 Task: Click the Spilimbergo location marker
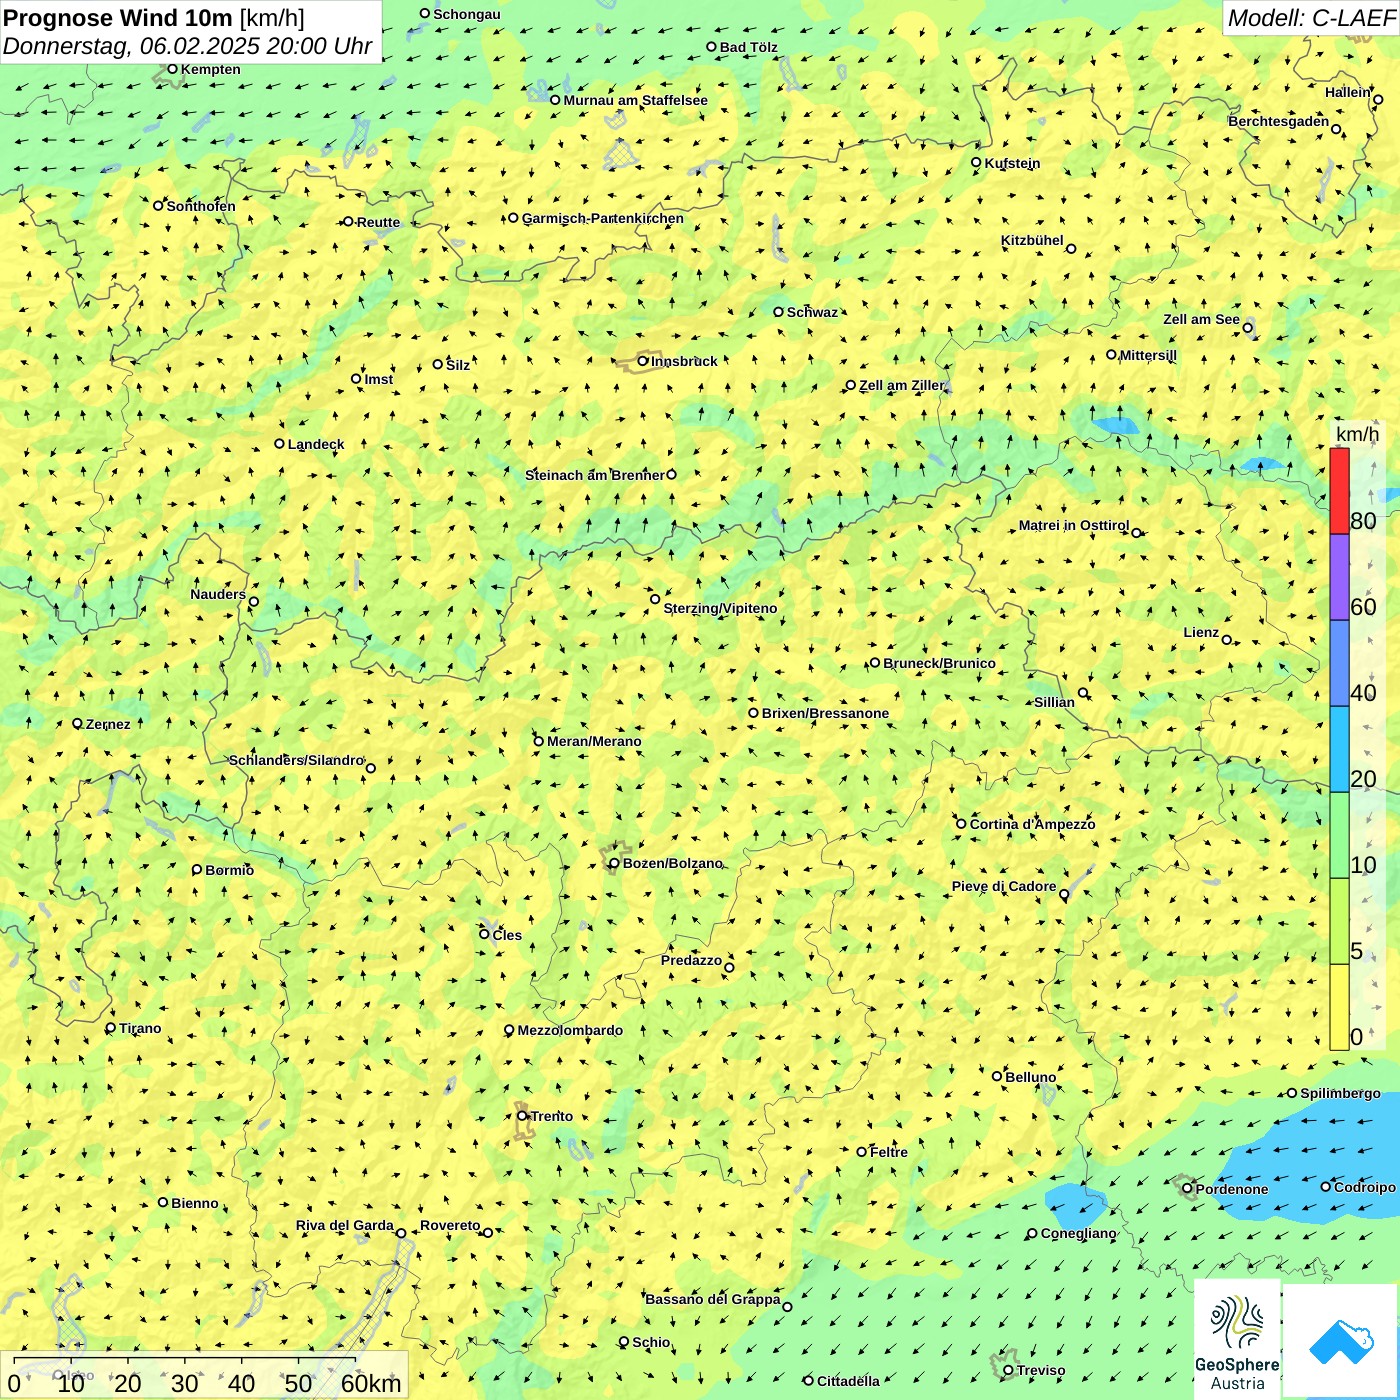pos(1291,1093)
